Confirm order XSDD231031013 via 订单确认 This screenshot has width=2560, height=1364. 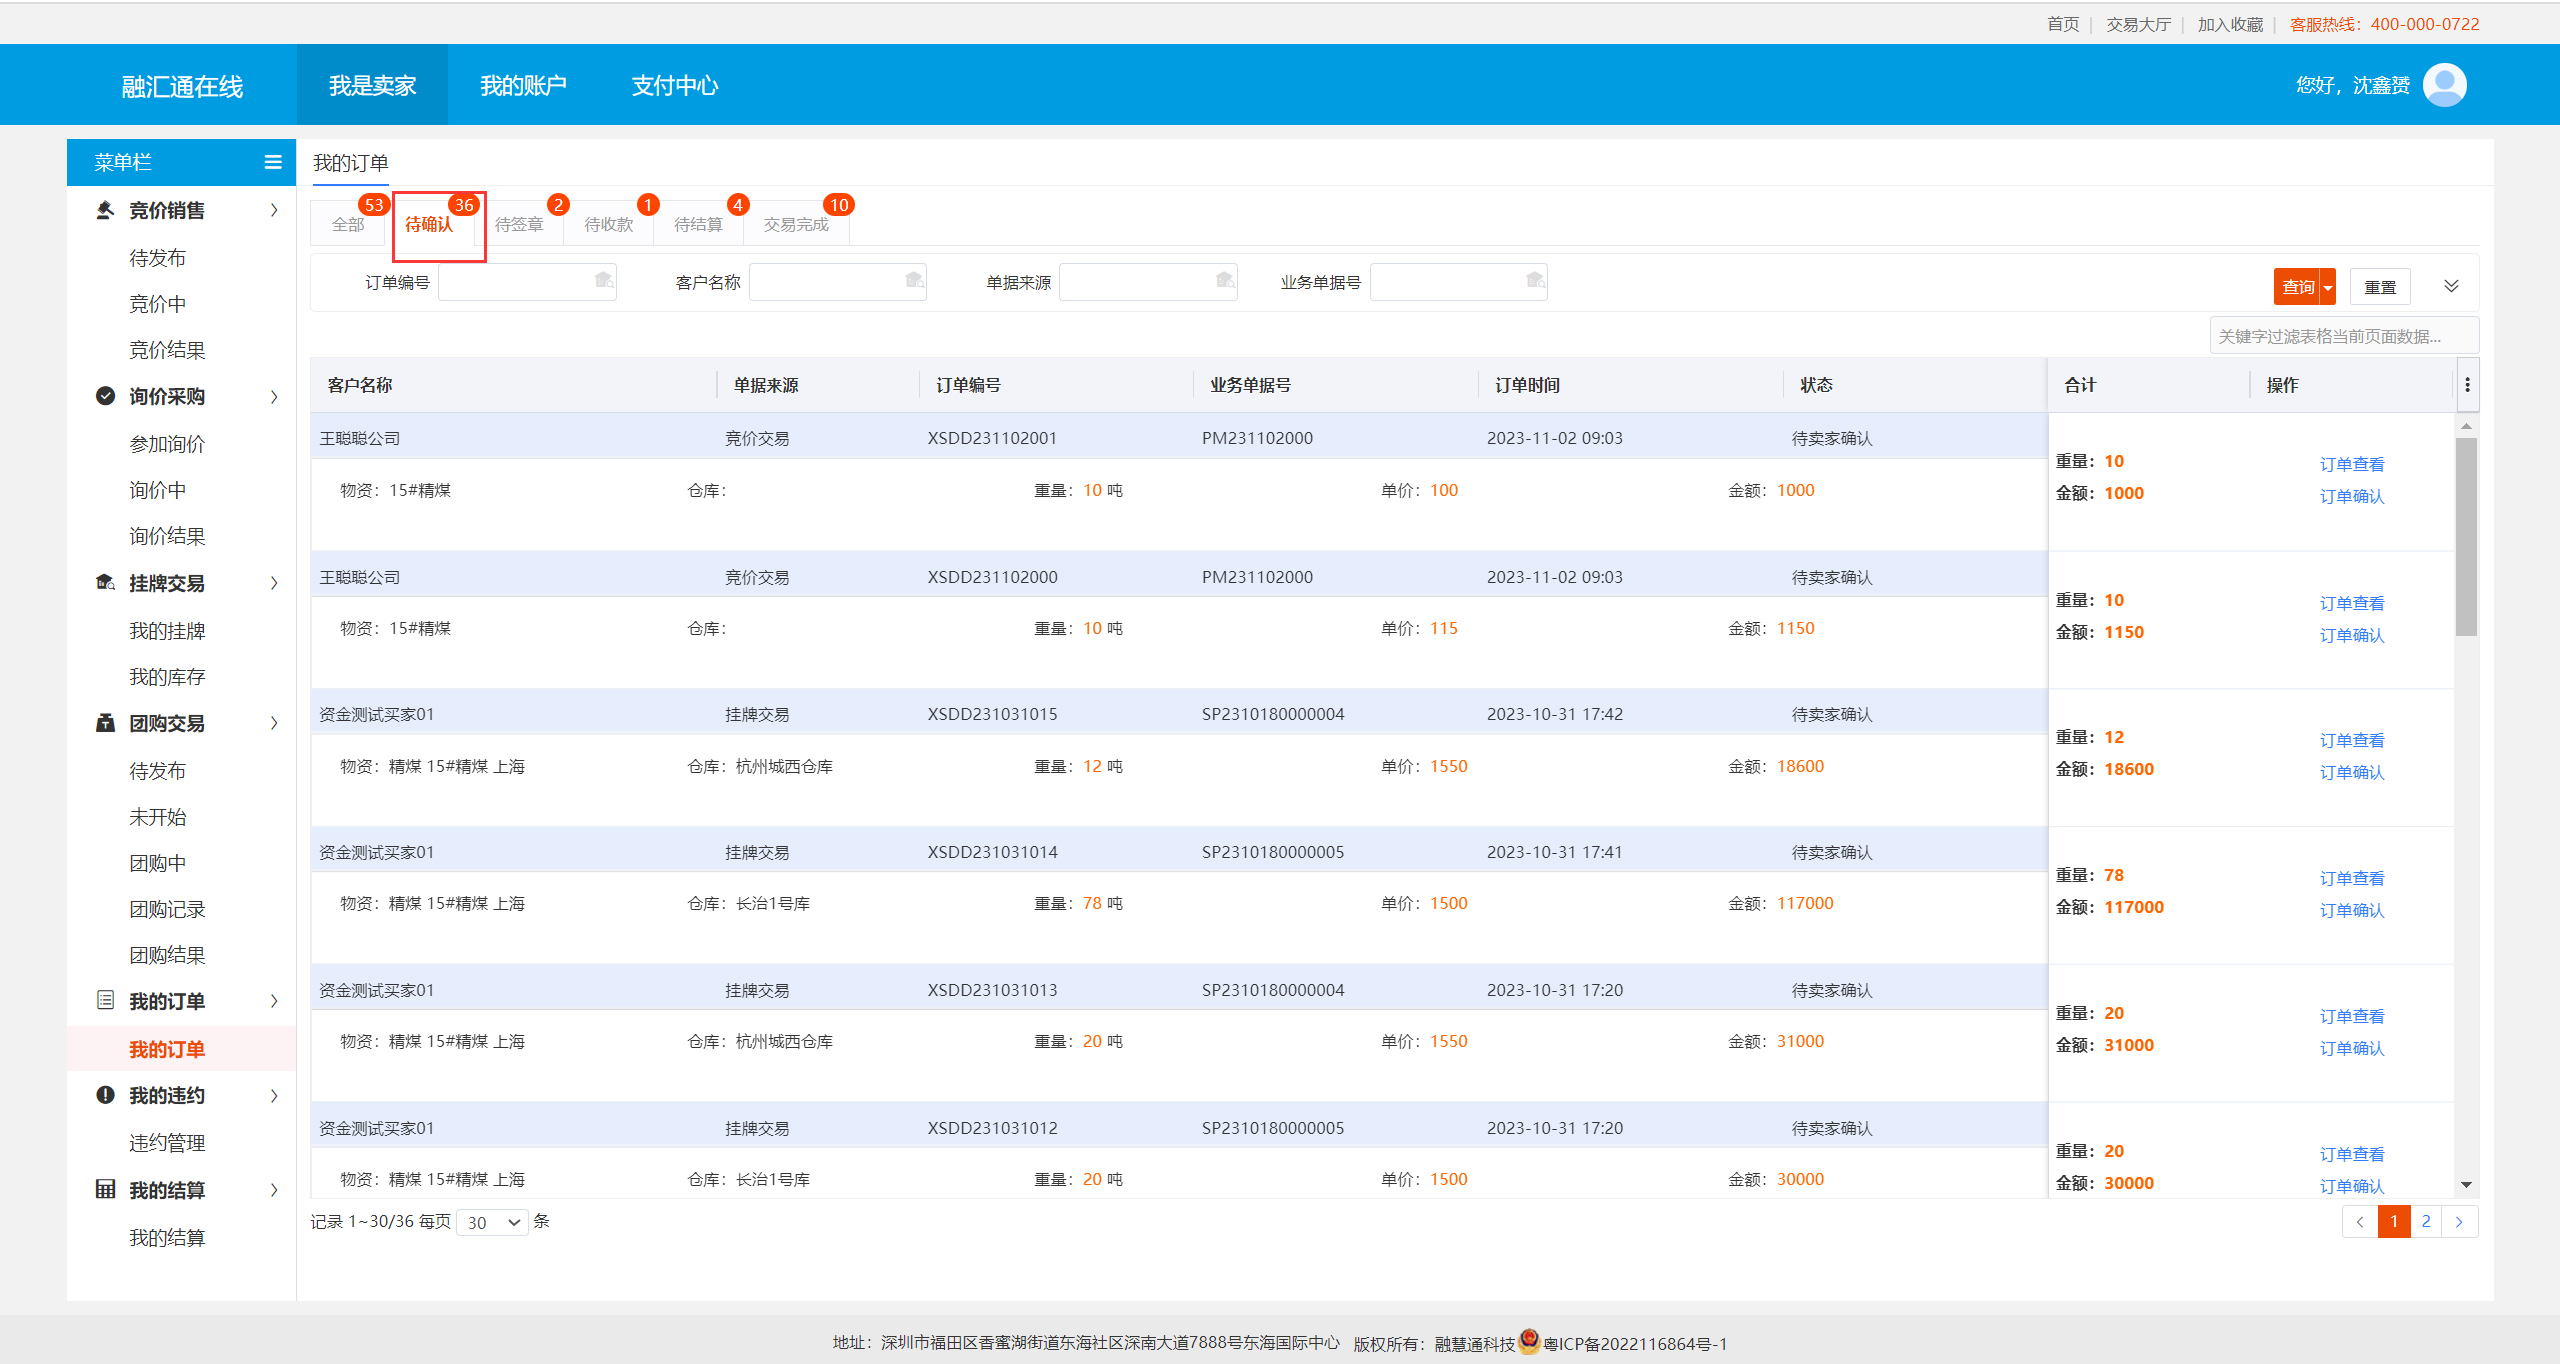2352,1048
